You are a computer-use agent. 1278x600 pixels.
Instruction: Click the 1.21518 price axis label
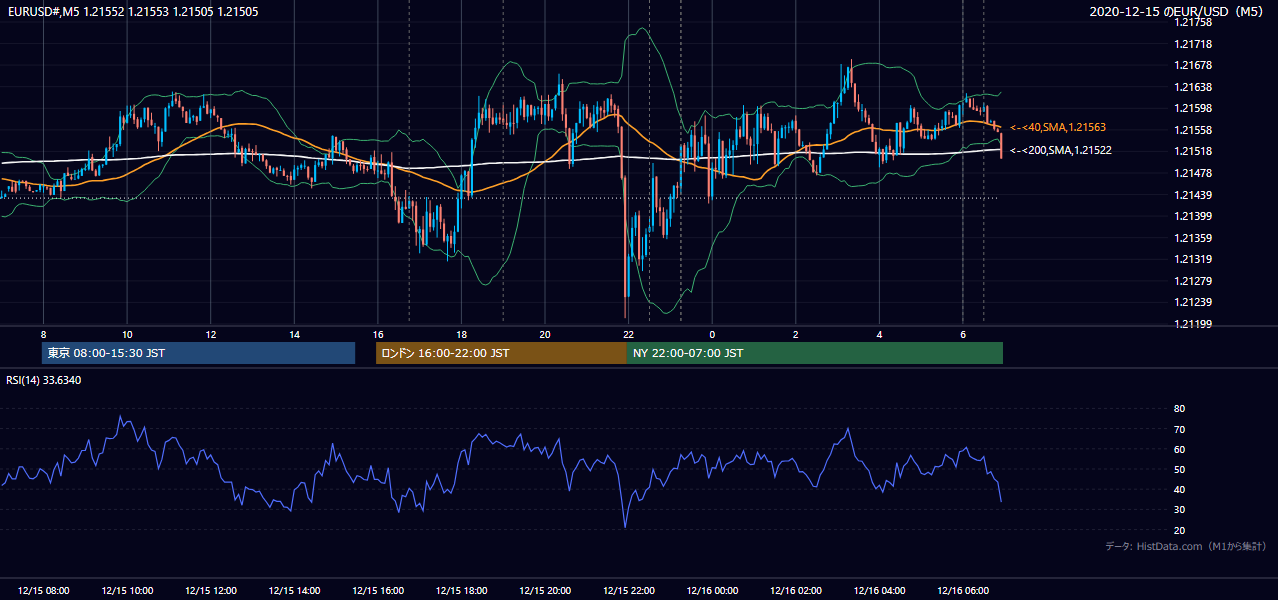pyautogui.click(x=1193, y=152)
